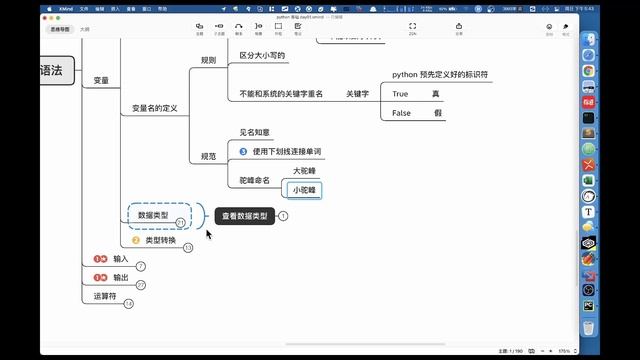Image resolution: width=640 pixels, height=360 pixels.
Task: Insert a new topic via toolbar Topic icon
Action: [x=200, y=27]
